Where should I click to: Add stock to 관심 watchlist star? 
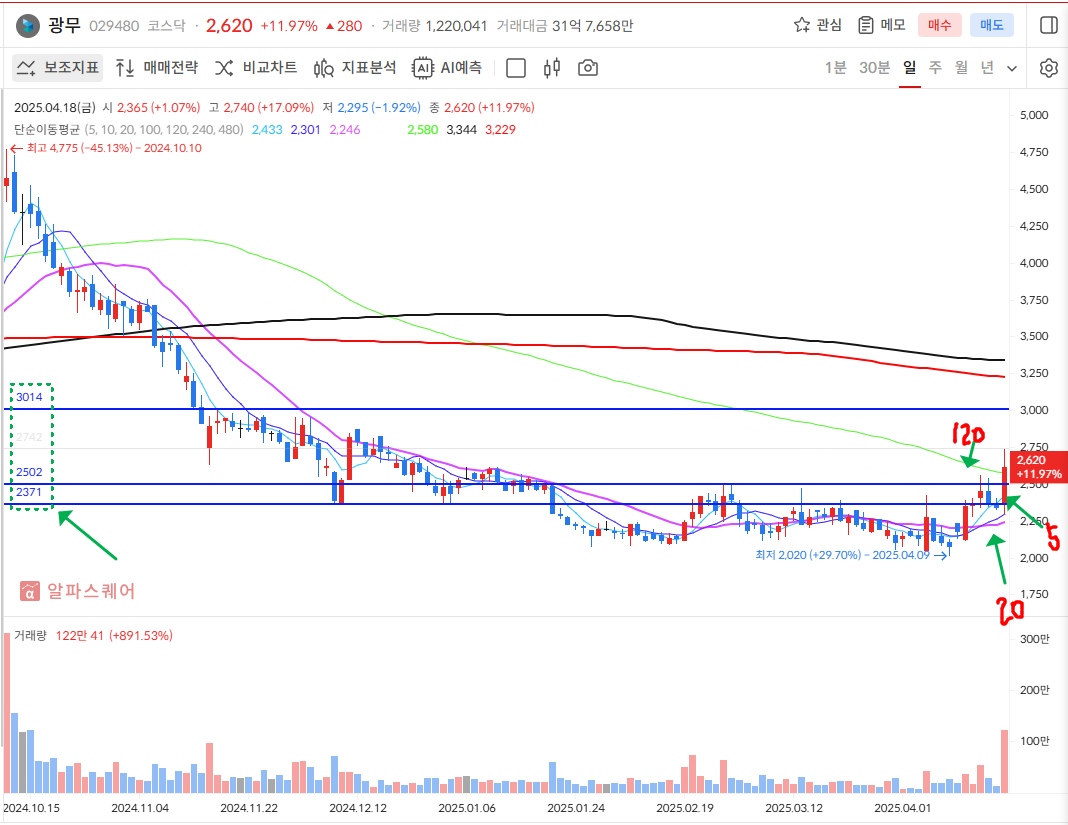tap(817, 25)
